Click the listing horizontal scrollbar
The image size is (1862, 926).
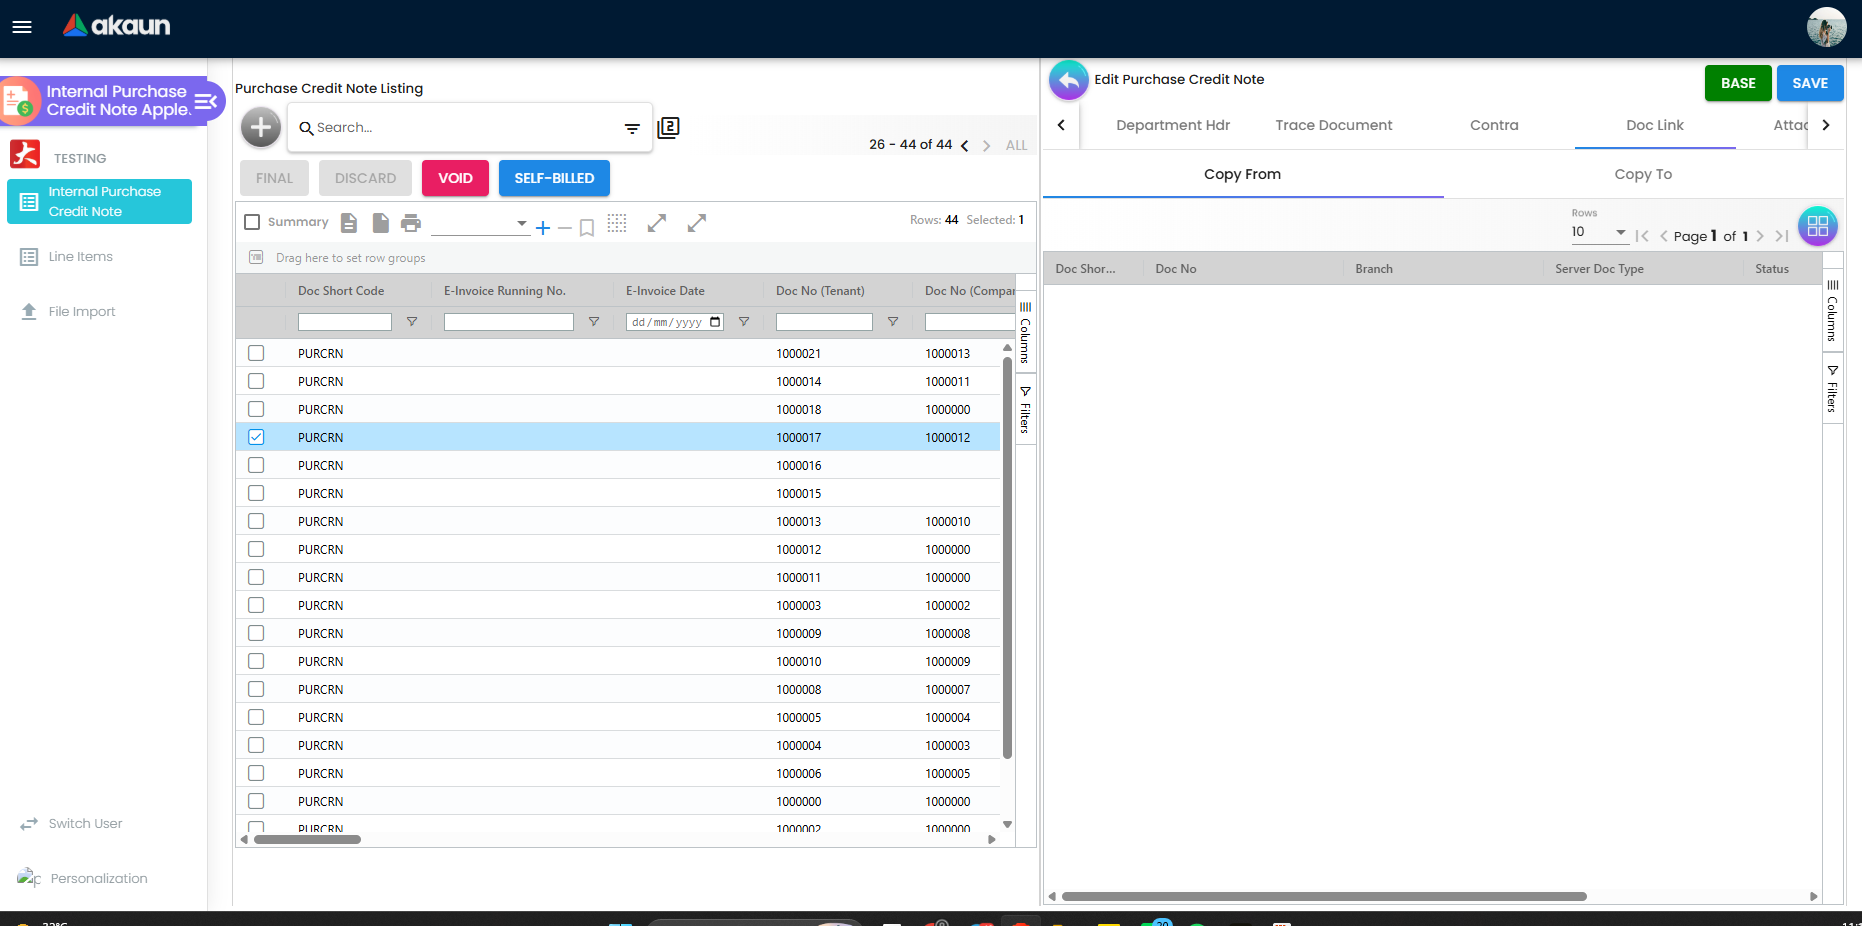click(x=307, y=840)
